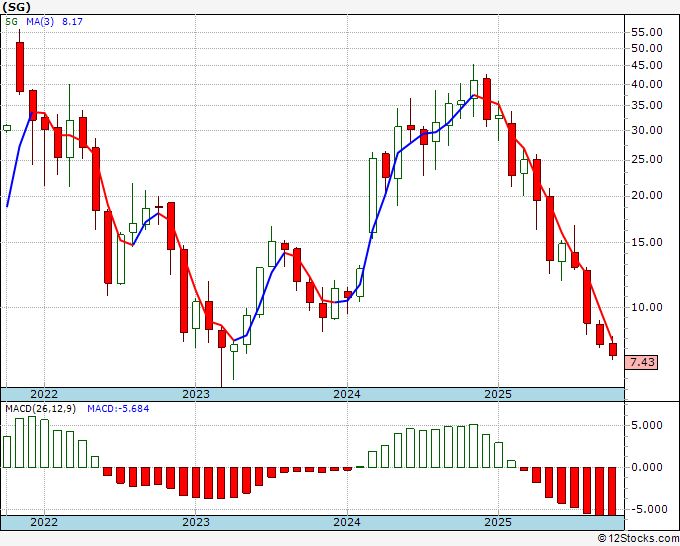The width and height of the screenshot is (680, 546).
Task: Click 2025 on the MACD timeline
Action: (498, 522)
